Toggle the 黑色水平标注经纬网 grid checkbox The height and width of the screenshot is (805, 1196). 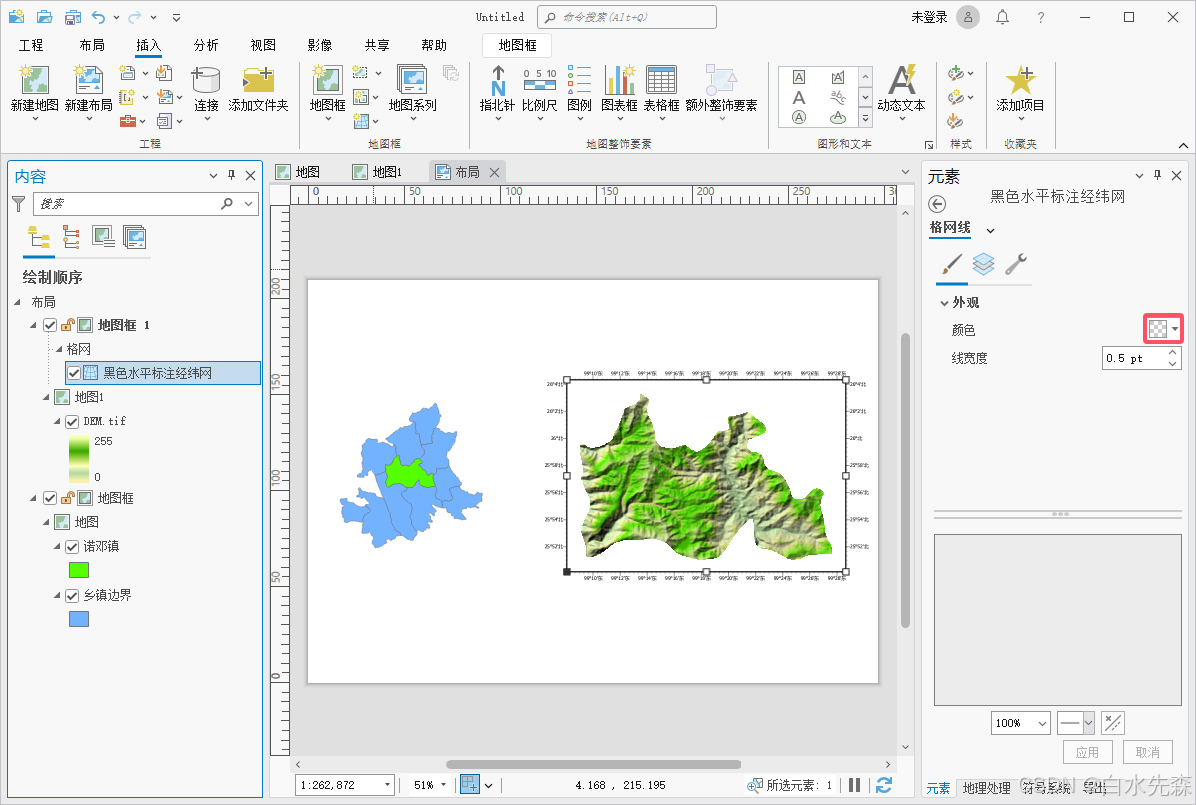(74, 373)
